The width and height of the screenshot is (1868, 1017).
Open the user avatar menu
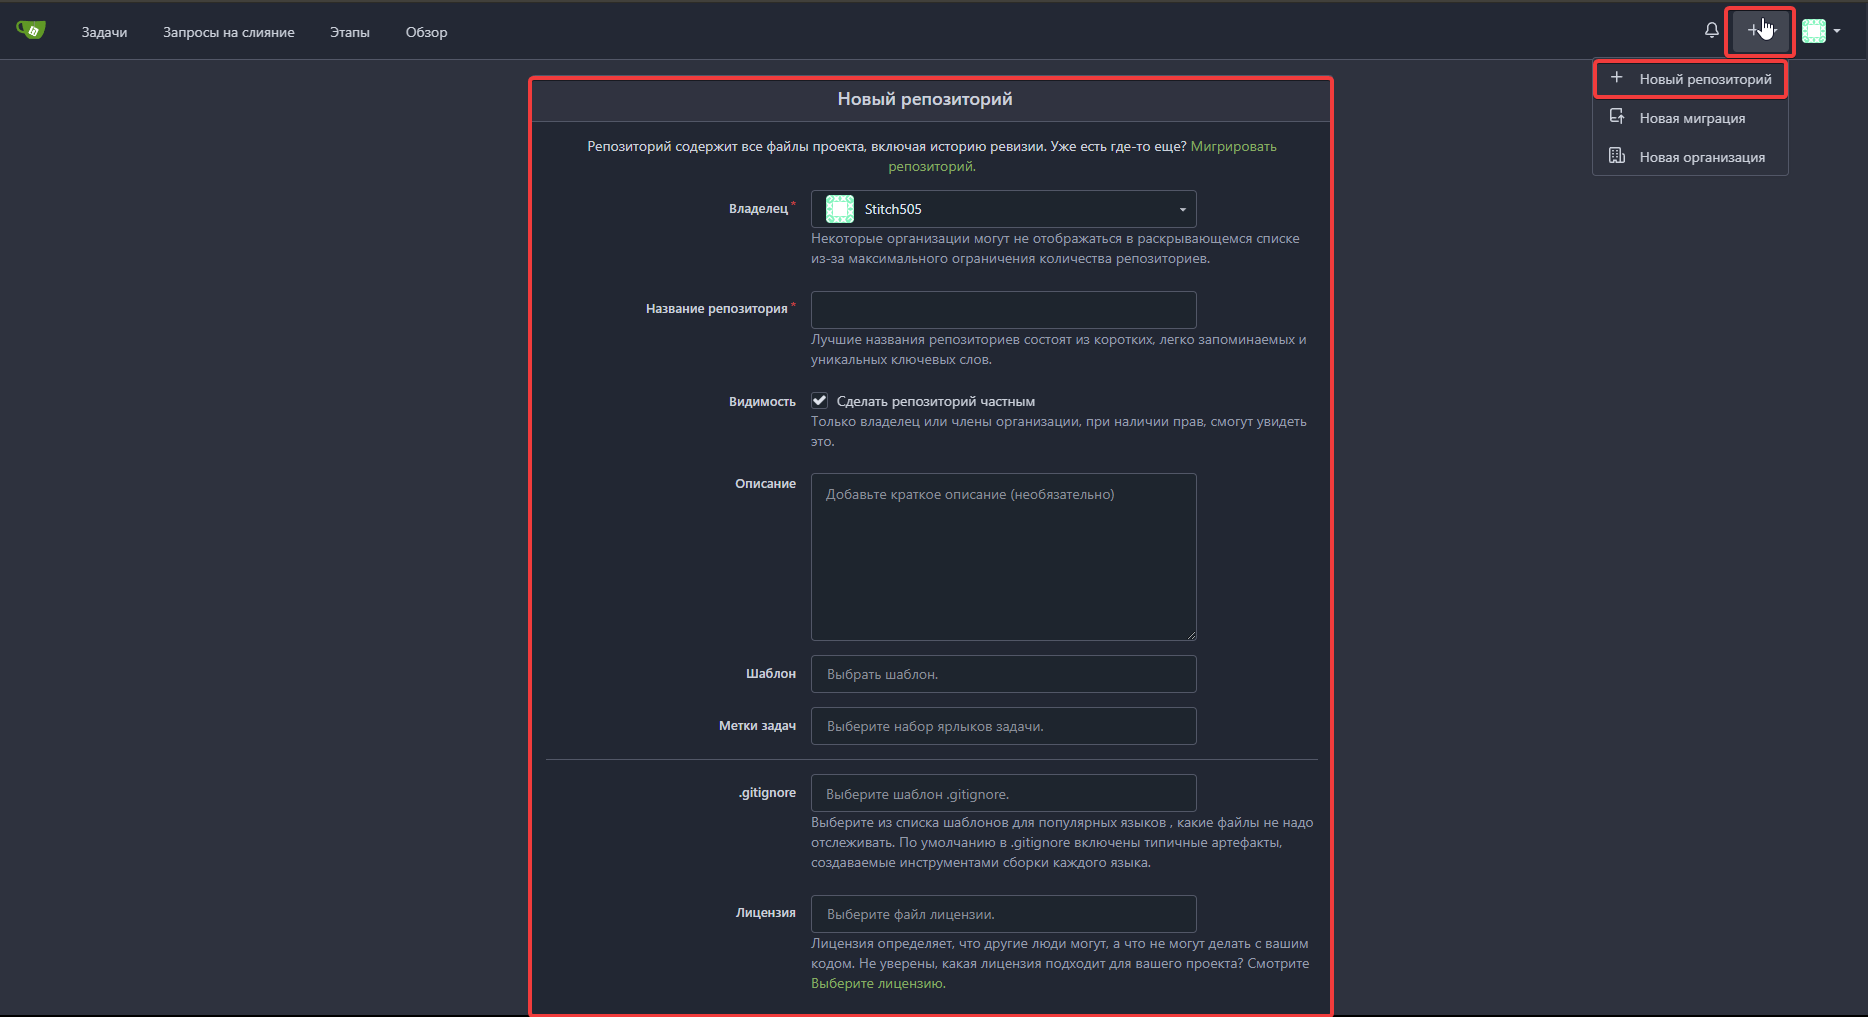point(1820,31)
